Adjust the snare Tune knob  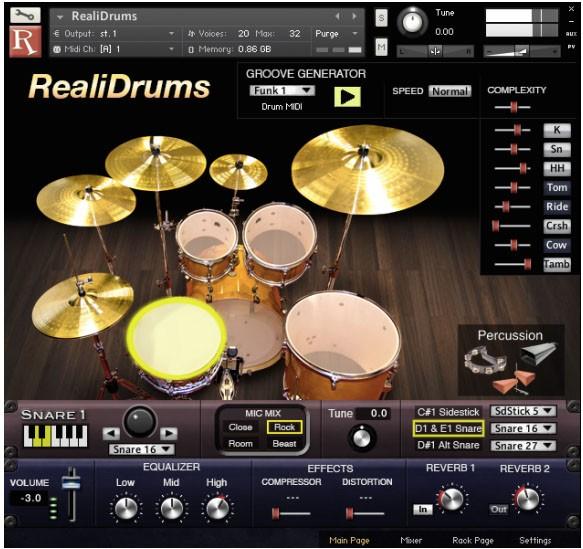click(362, 438)
